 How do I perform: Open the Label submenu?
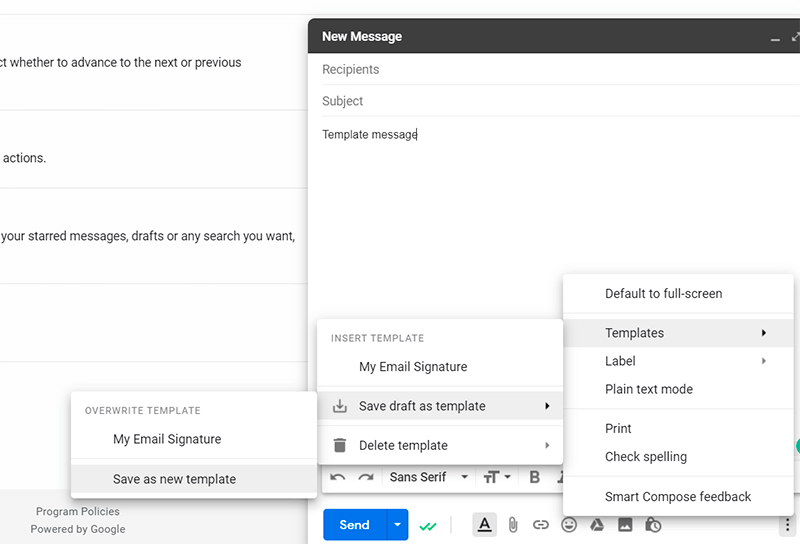tap(678, 361)
